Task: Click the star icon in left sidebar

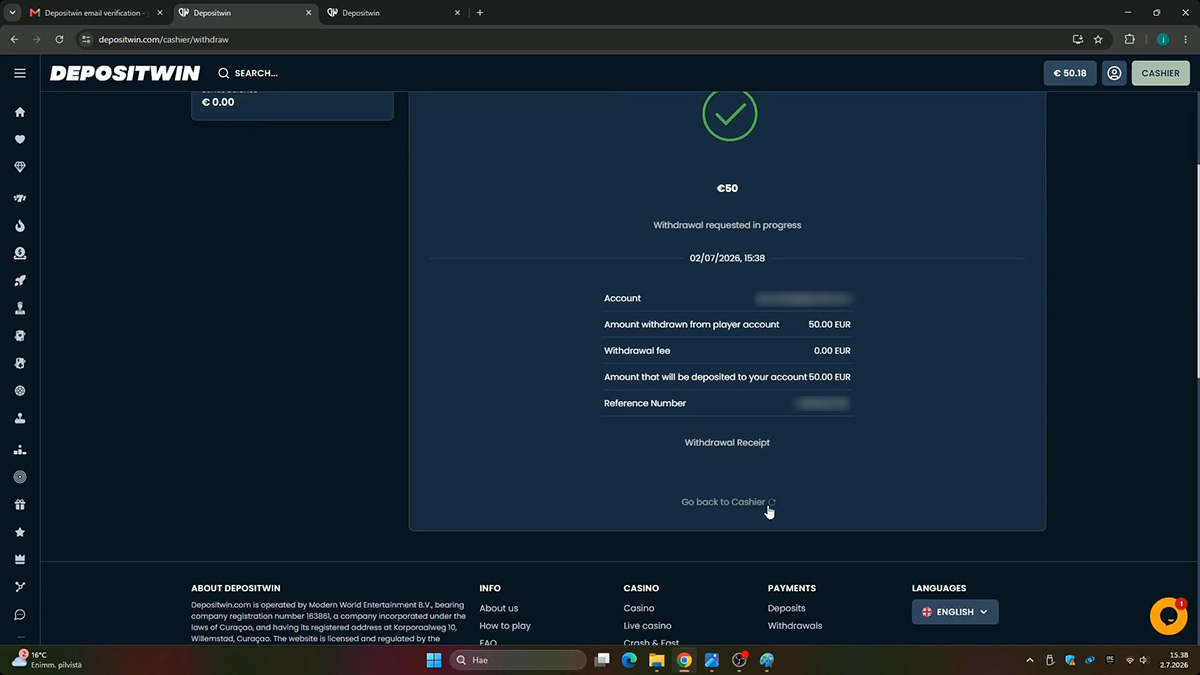Action: click(x=20, y=532)
